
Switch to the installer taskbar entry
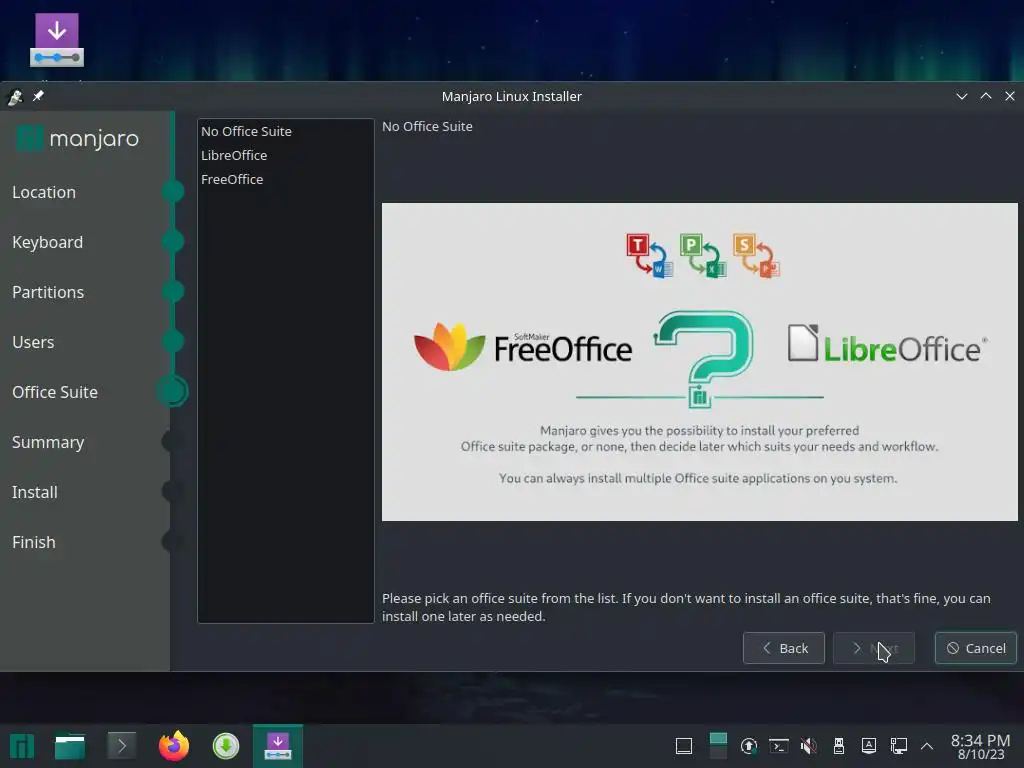(x=278, y=746)
